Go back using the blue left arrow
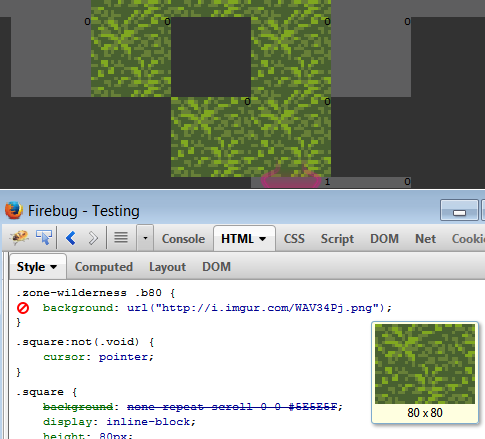 pyautogui.click(x=71, y=238)
